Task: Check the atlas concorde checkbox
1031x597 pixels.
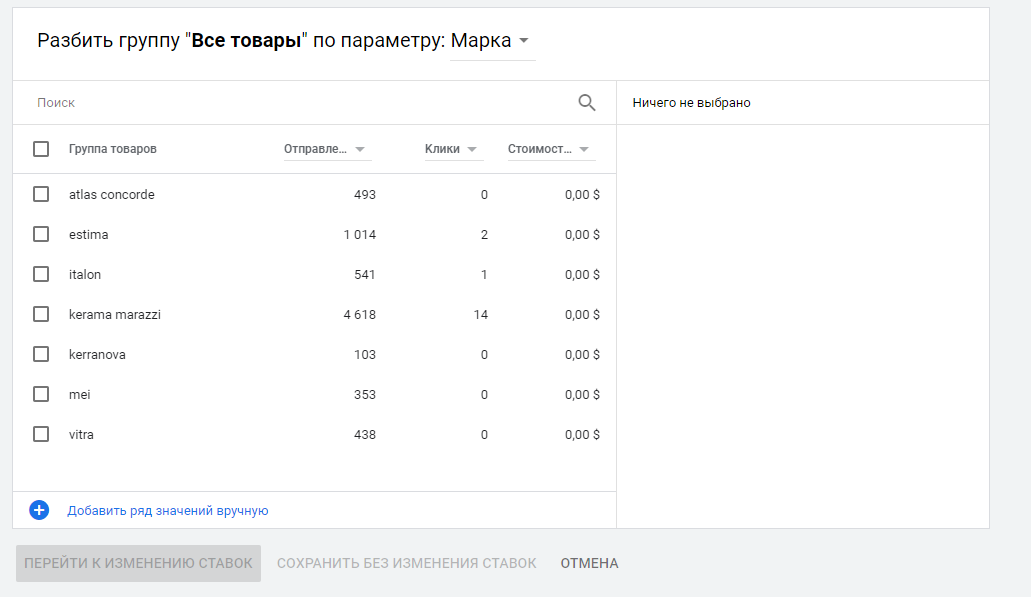Action: (41, 194)
